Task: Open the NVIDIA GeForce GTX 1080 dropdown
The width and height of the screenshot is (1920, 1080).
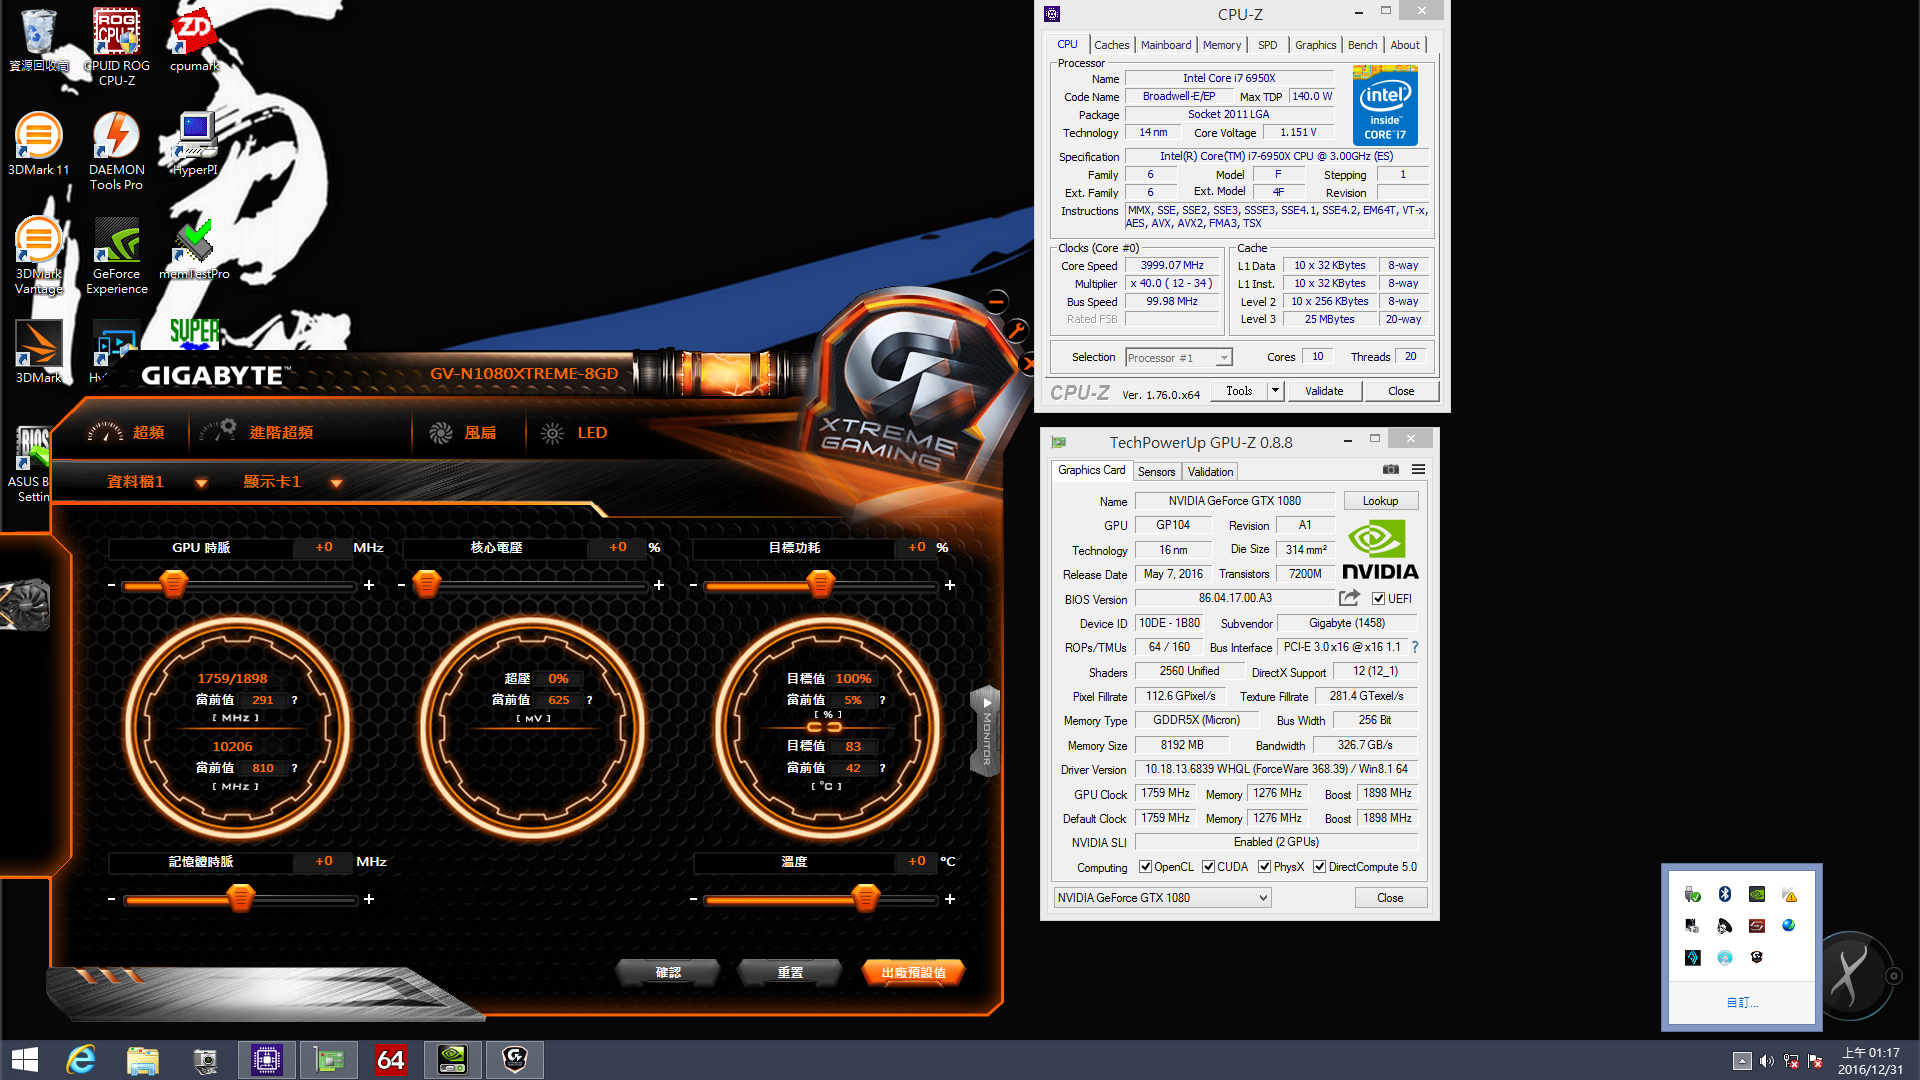Action: point(1163,898)
